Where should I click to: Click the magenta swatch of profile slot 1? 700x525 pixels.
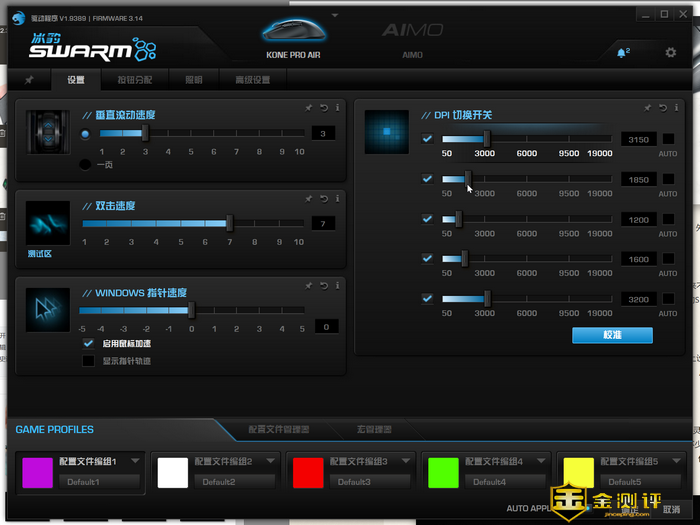(37, 472)
